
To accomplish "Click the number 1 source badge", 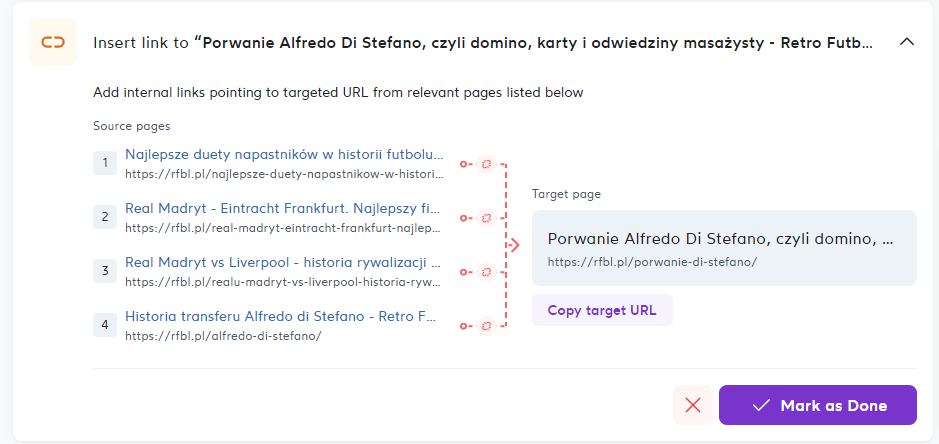I will coord(105,163).
